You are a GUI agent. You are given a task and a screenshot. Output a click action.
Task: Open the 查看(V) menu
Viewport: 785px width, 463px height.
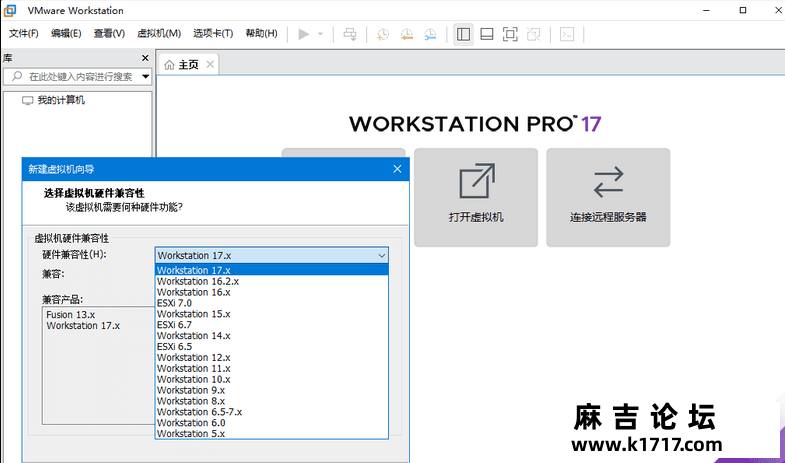(109, 34)
